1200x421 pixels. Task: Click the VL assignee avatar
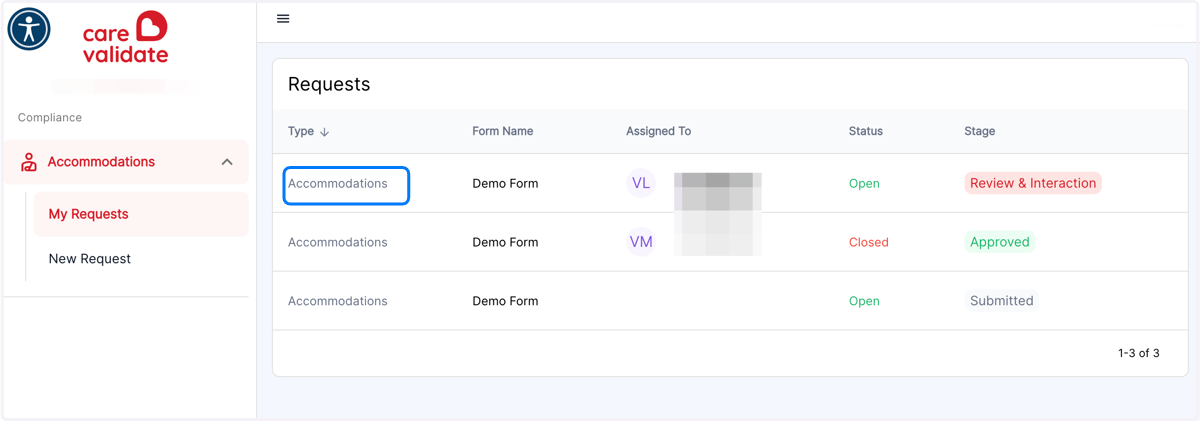click(641, 183)
